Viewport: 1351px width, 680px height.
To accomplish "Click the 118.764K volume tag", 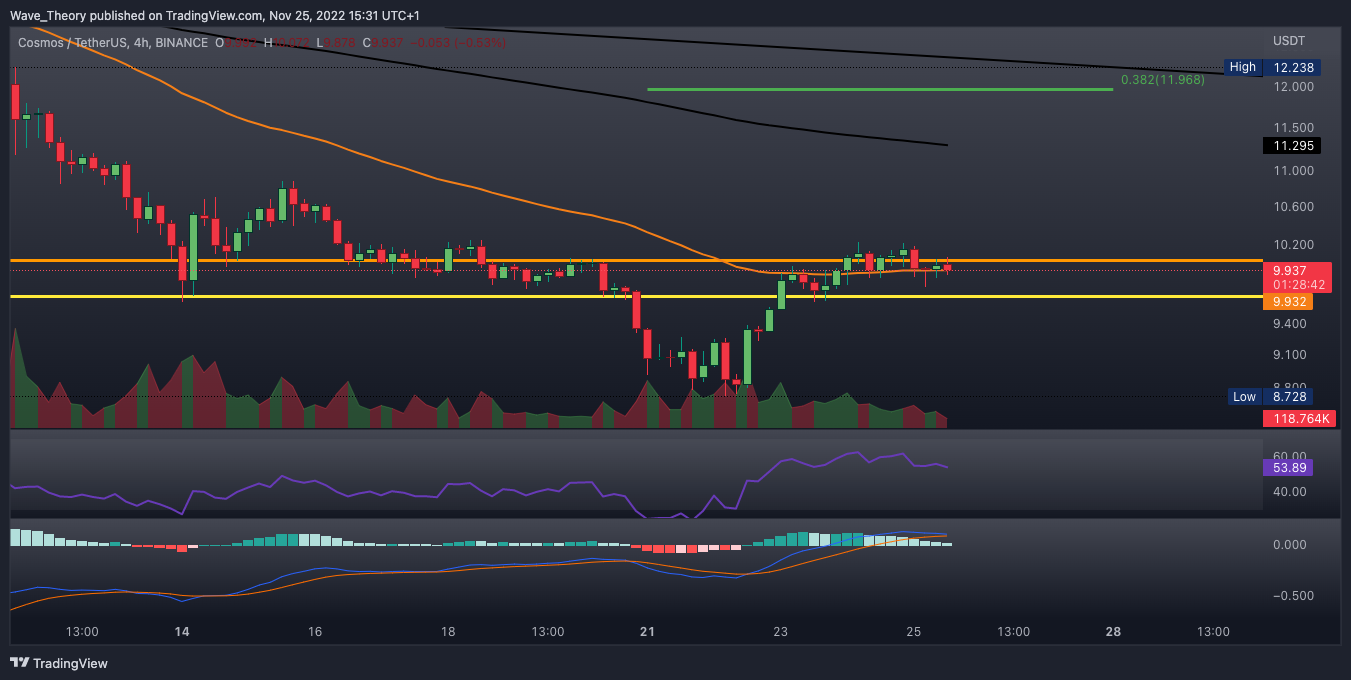I will pos(1299,418).
